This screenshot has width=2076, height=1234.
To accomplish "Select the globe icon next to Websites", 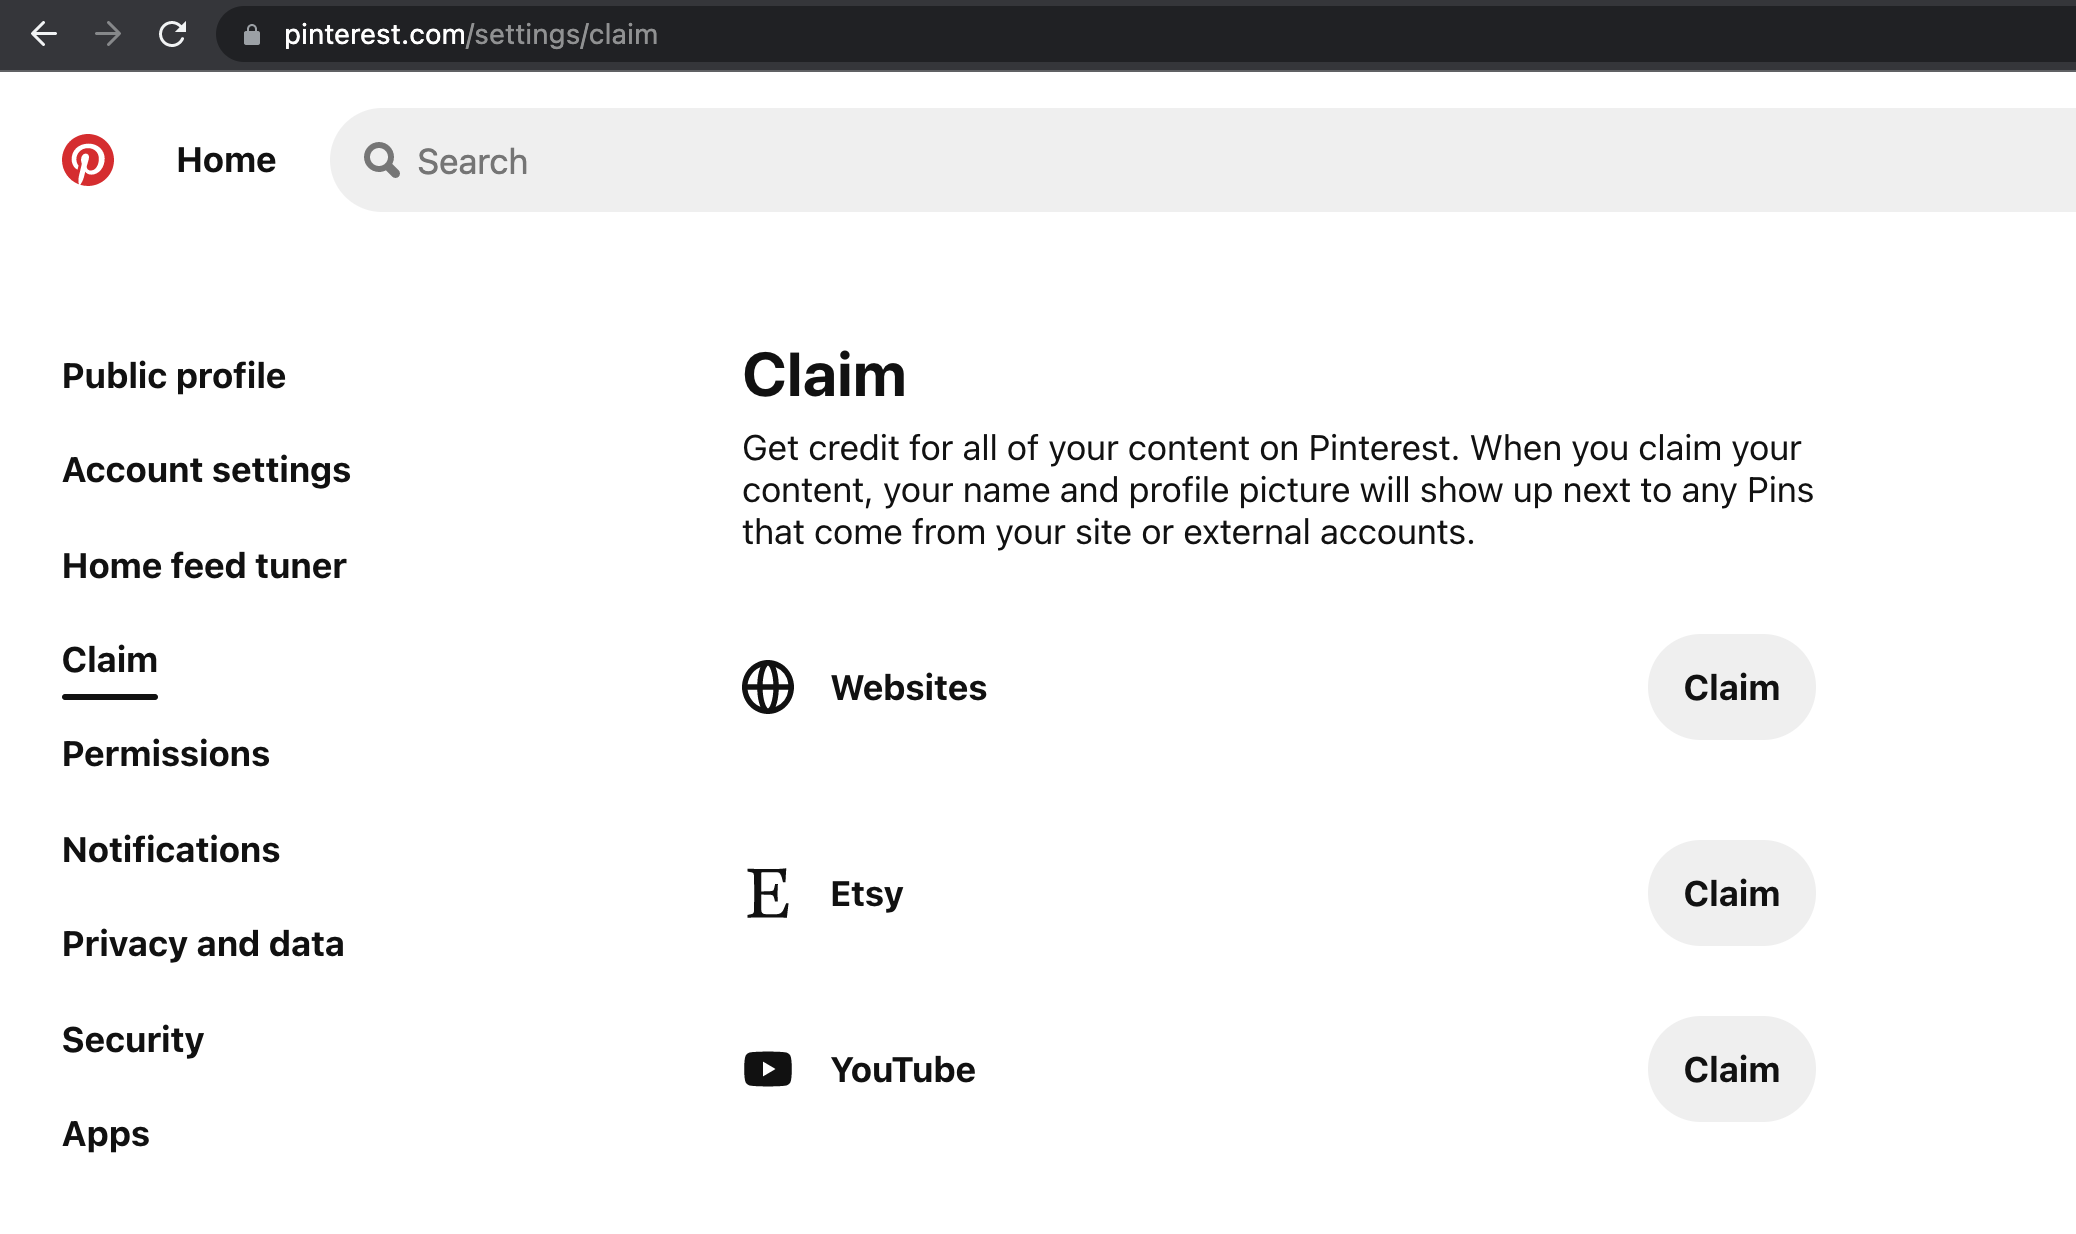I will pos(767,687).
